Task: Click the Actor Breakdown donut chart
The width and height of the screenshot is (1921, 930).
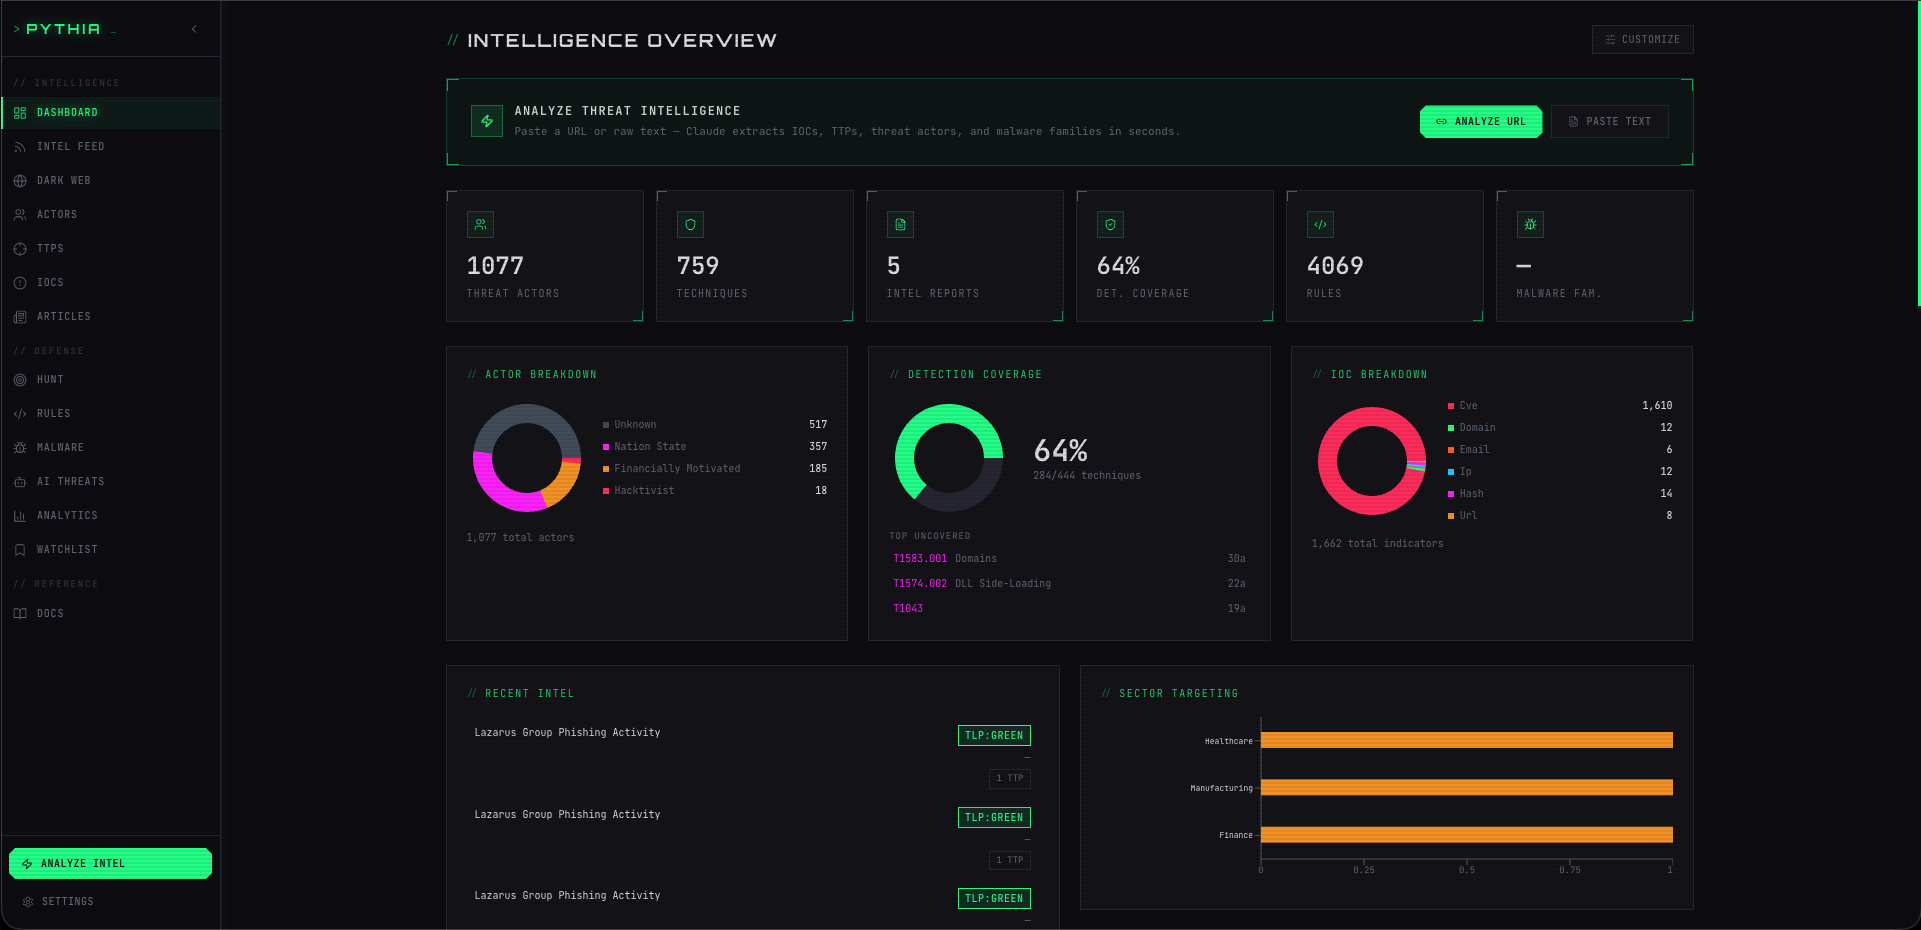Action: [x=527, y=458]
